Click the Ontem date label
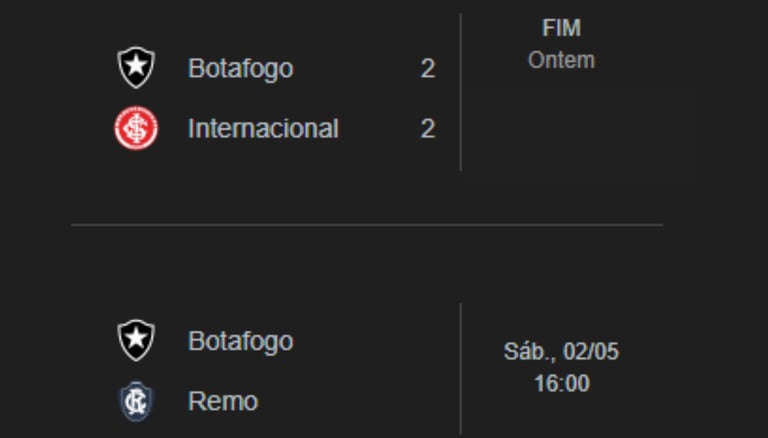Viewport: 768px width, 438px height. click(561, 60)
